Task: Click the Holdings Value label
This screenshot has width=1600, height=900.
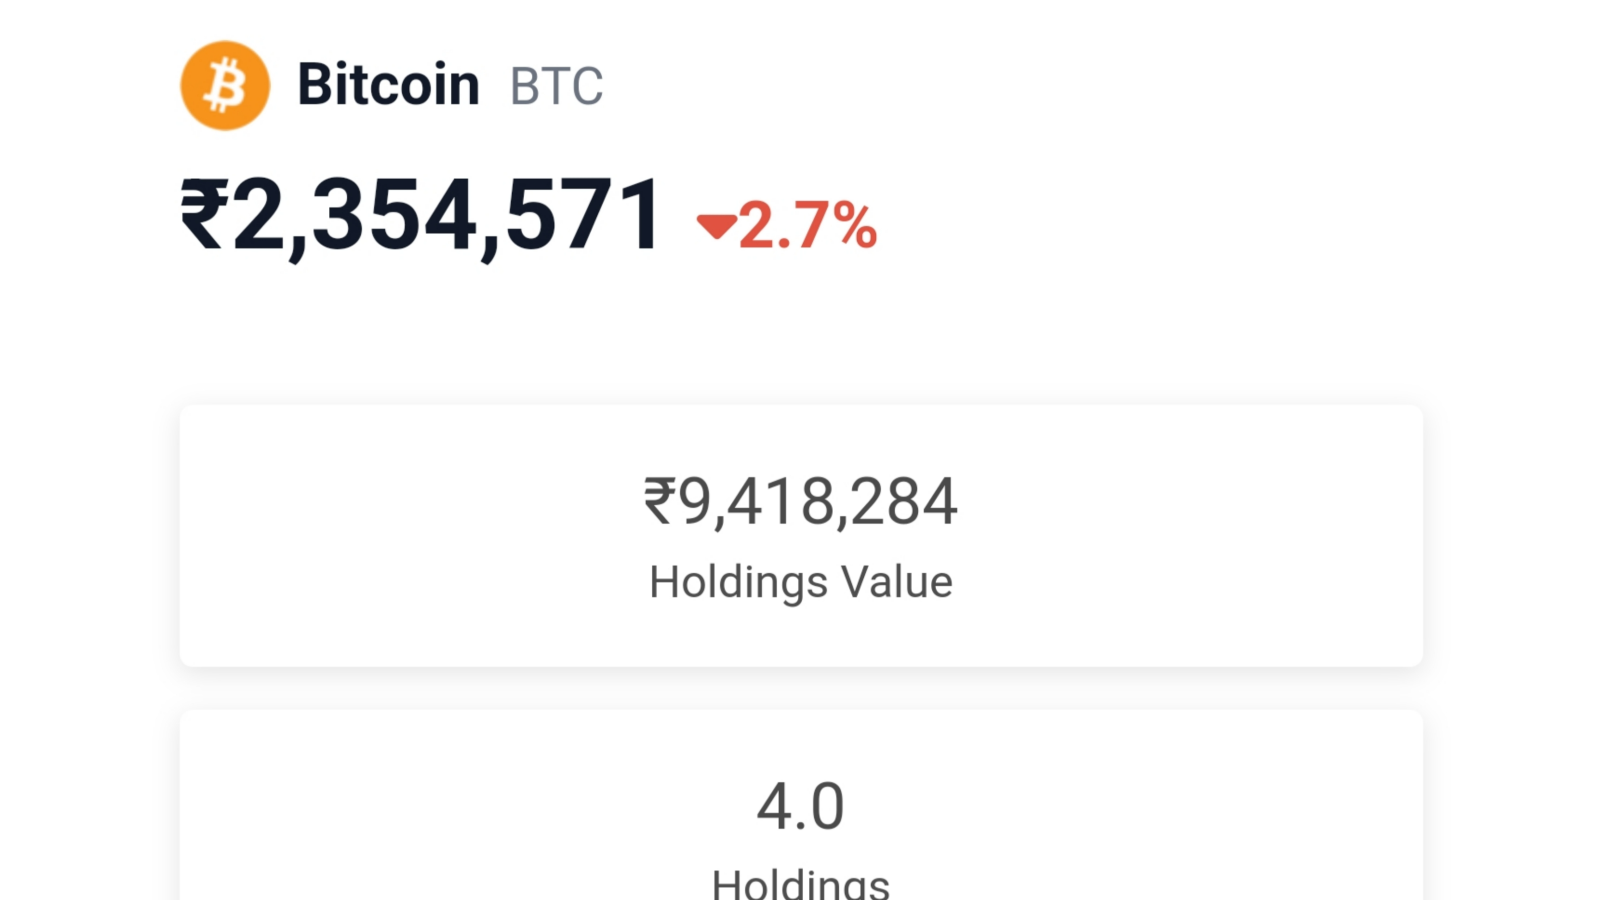Action: (800, 581)
